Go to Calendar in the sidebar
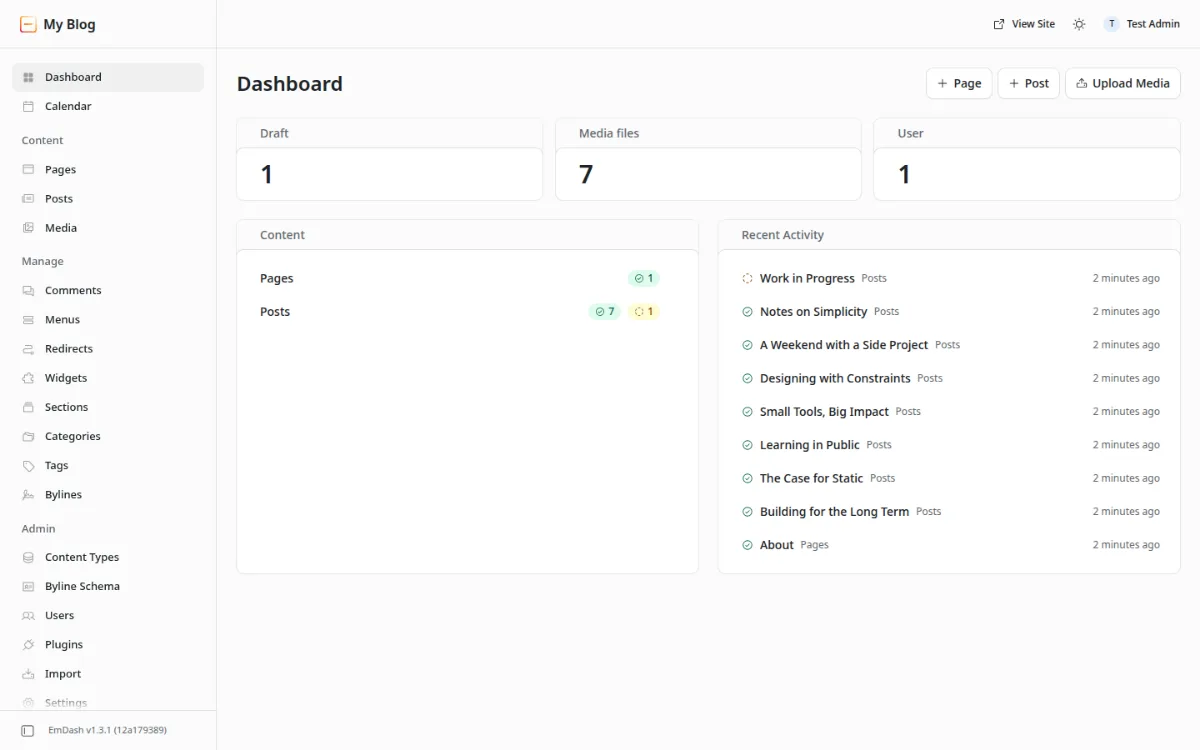The width and height of the screenshot is (1200, 750). point(108,106)
